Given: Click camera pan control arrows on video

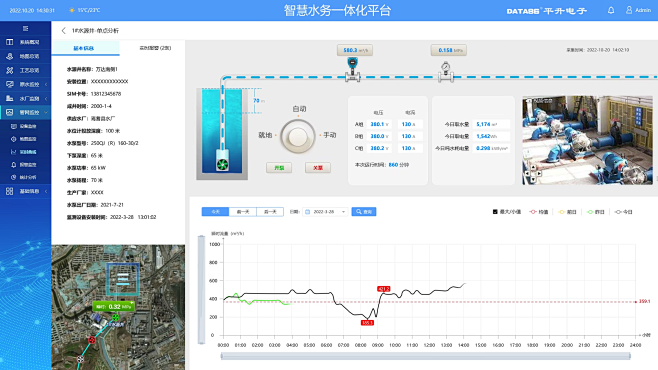Looking at the screenshot, I should pyautogui.click(x=533, y=173).
